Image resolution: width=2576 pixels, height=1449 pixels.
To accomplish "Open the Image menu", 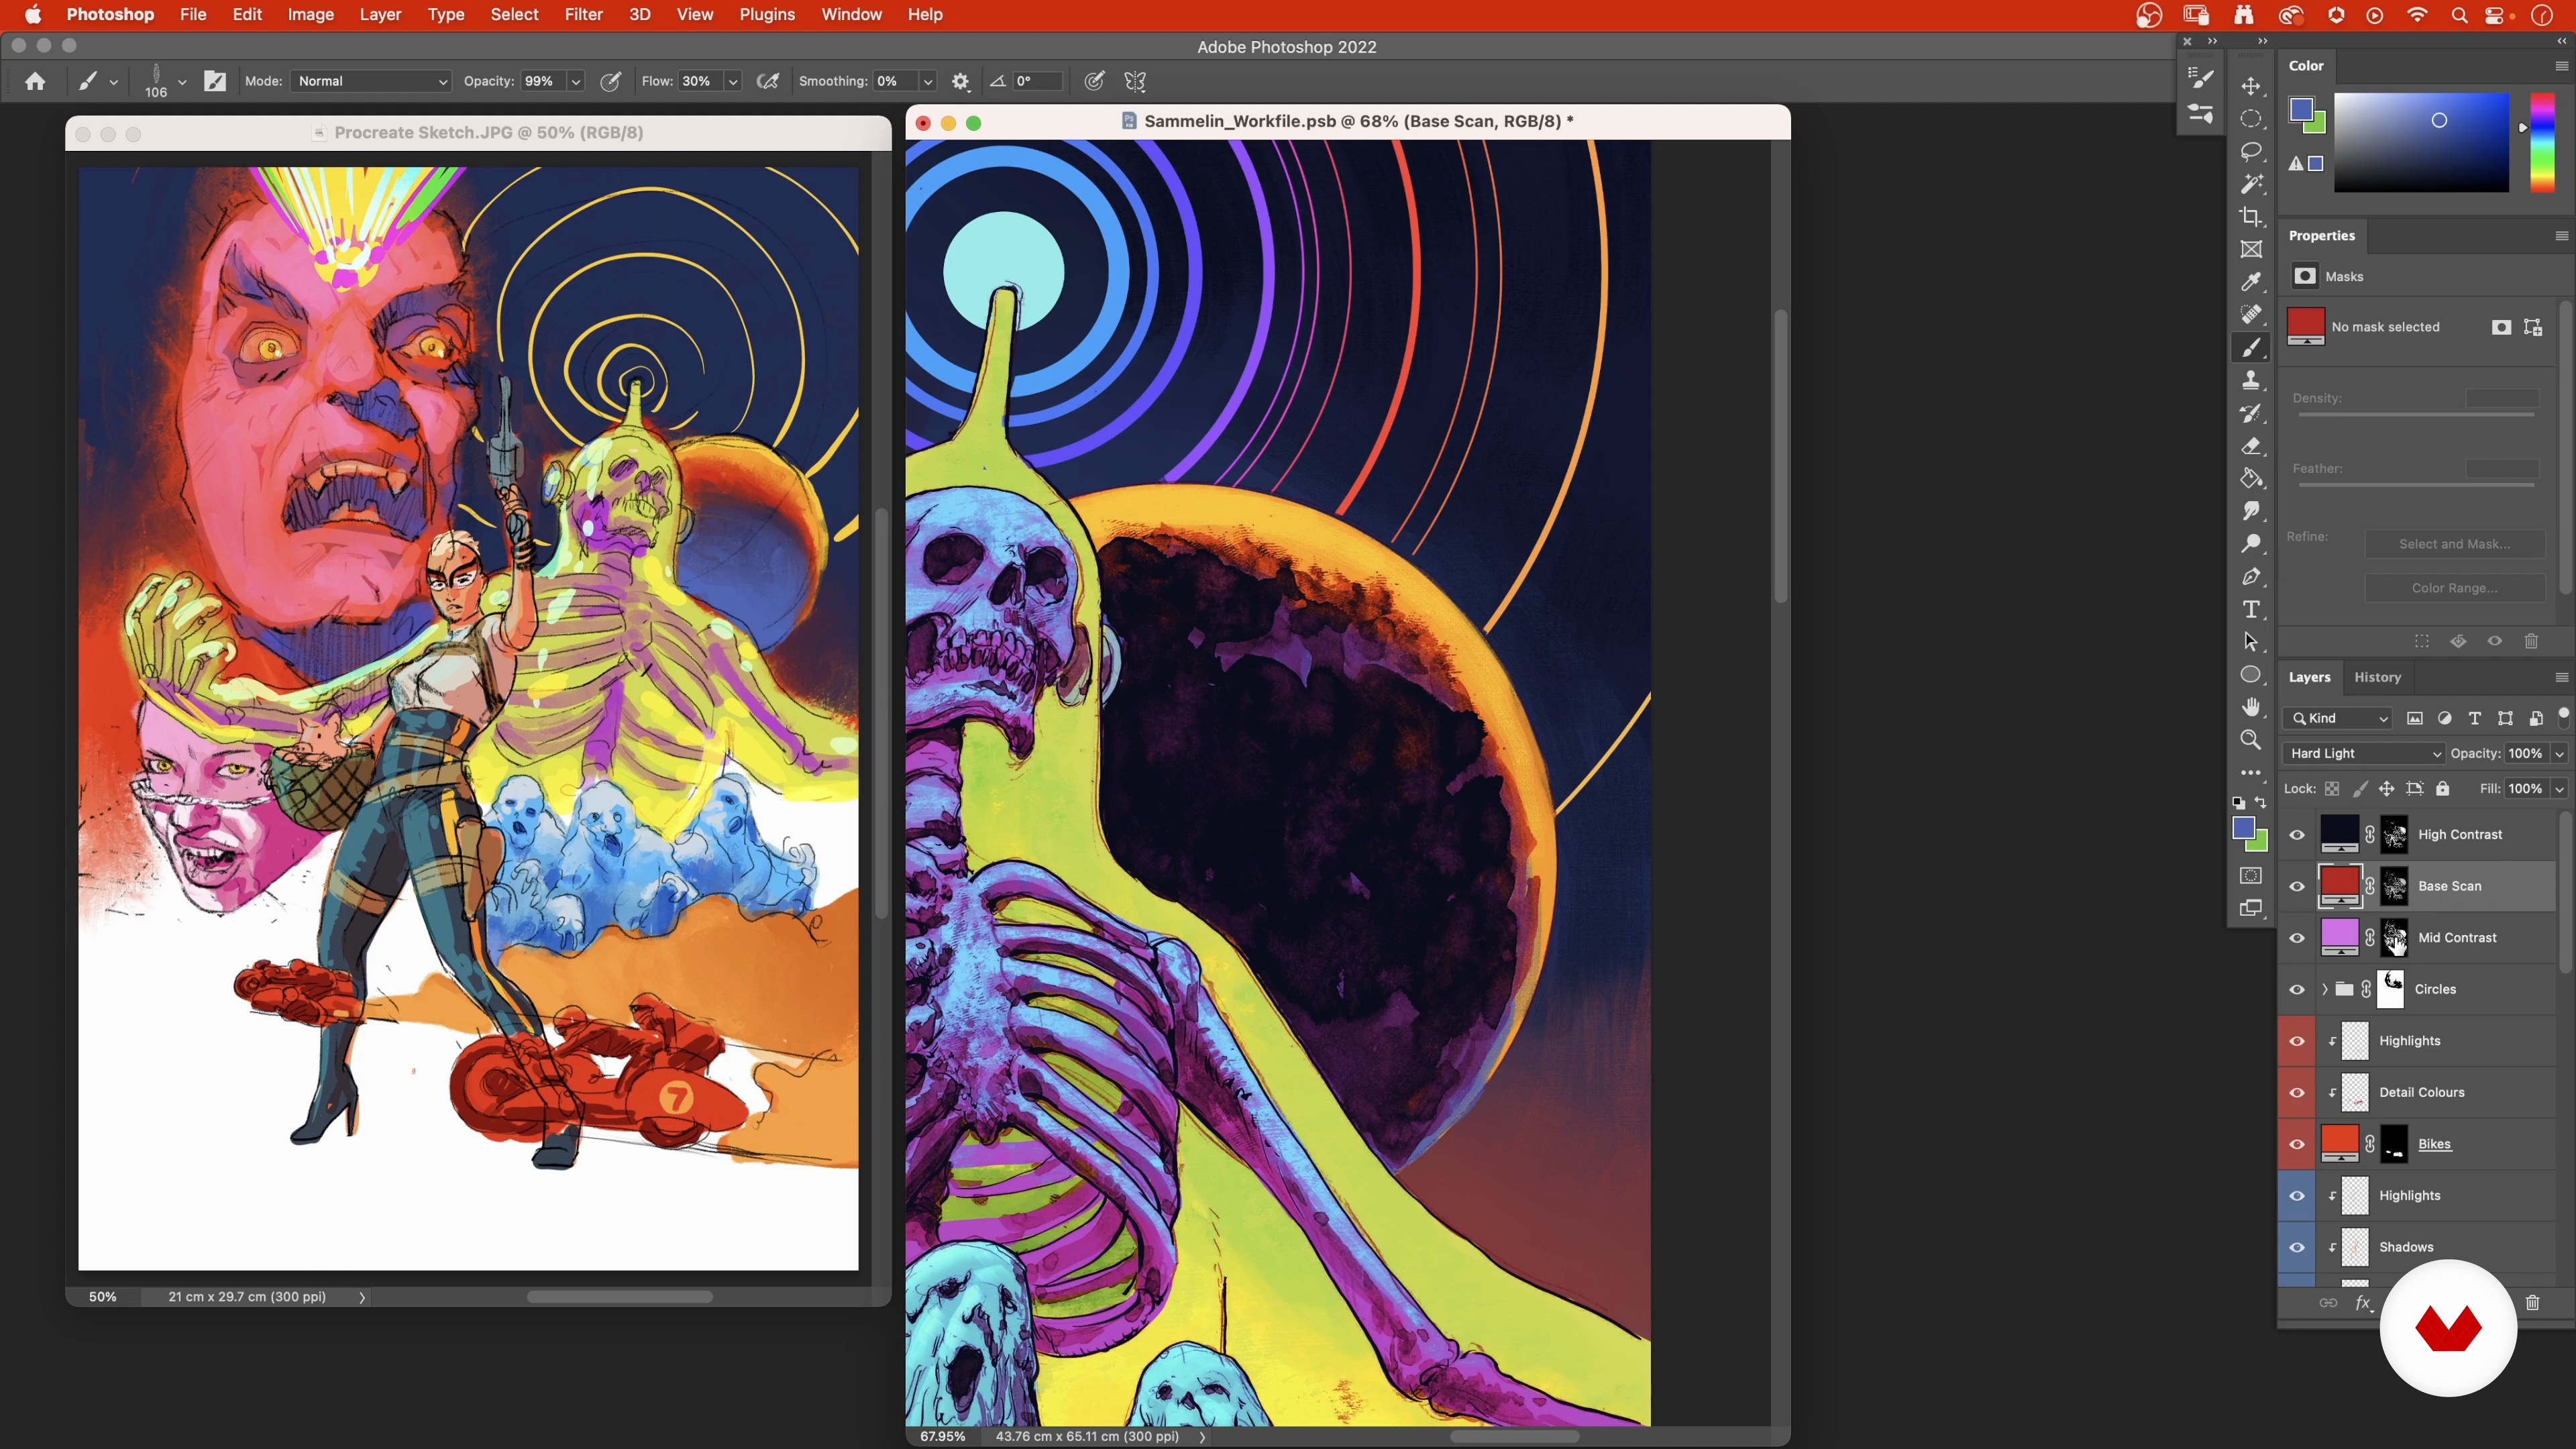I will pyautogui.click(x=311, y=15).
